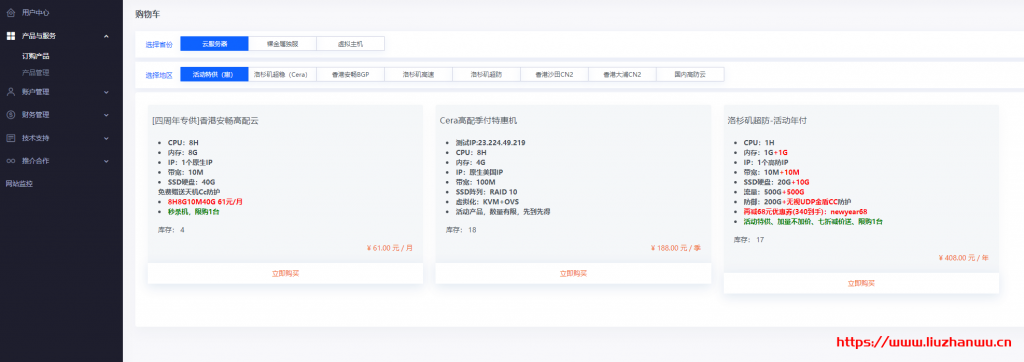Click the green 秒杀机, 限购1台 line
Image resolution: width=1024 pixels, height=362 pixels.
pyautogui.click(x=194, y=212)
